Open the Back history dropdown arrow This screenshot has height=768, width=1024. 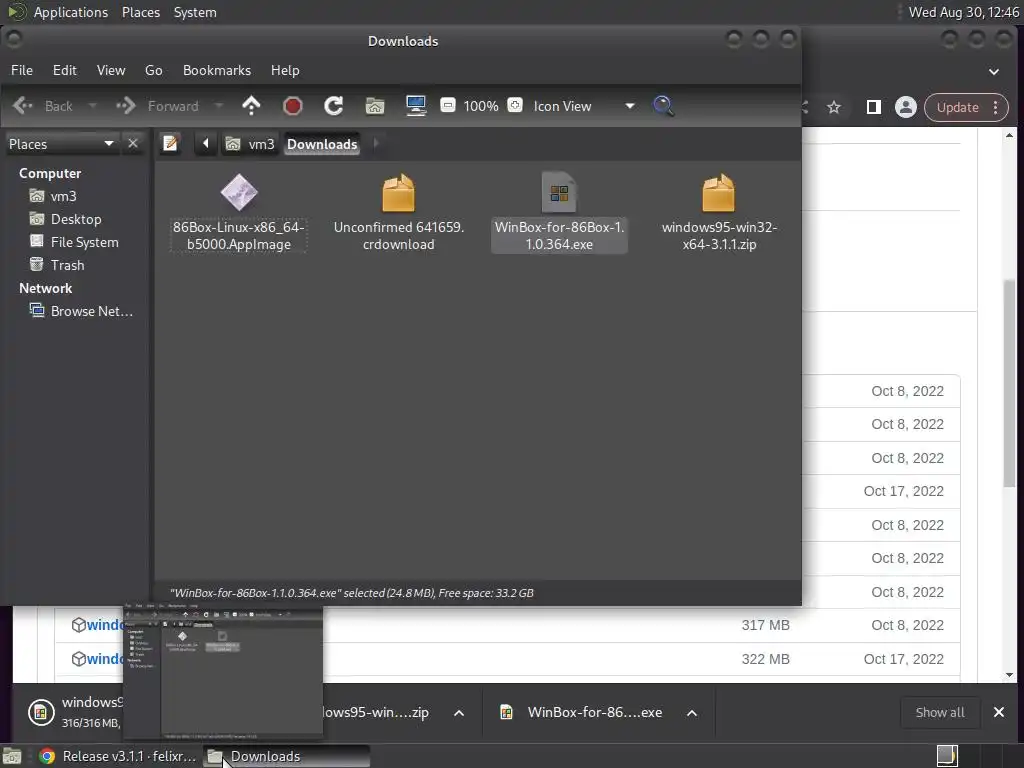(x=92, y=106)
